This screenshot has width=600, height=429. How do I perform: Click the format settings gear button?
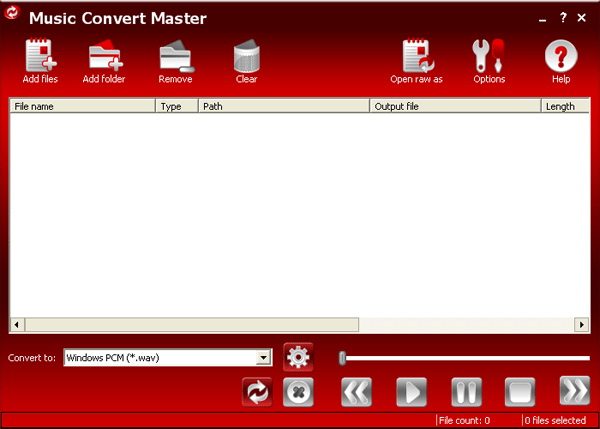298,357
